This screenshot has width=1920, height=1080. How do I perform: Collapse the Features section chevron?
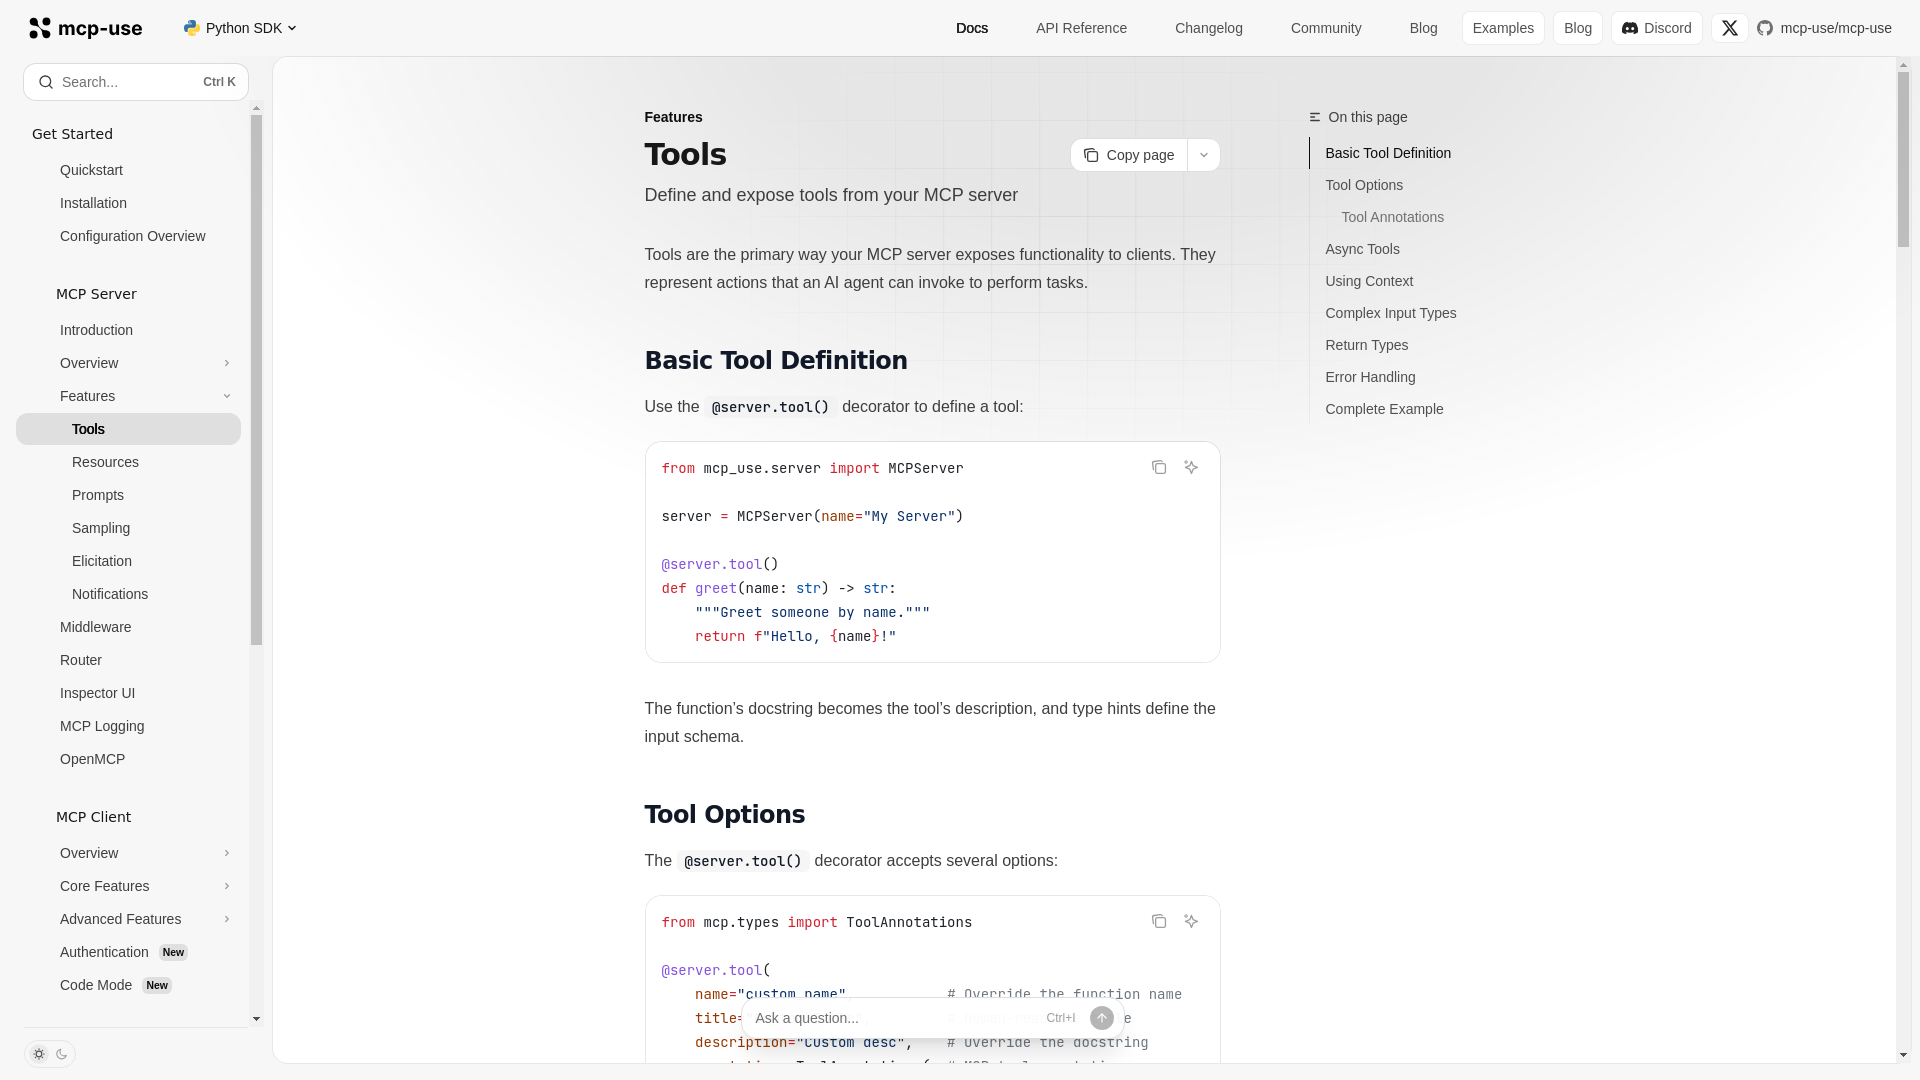(227, 396)
